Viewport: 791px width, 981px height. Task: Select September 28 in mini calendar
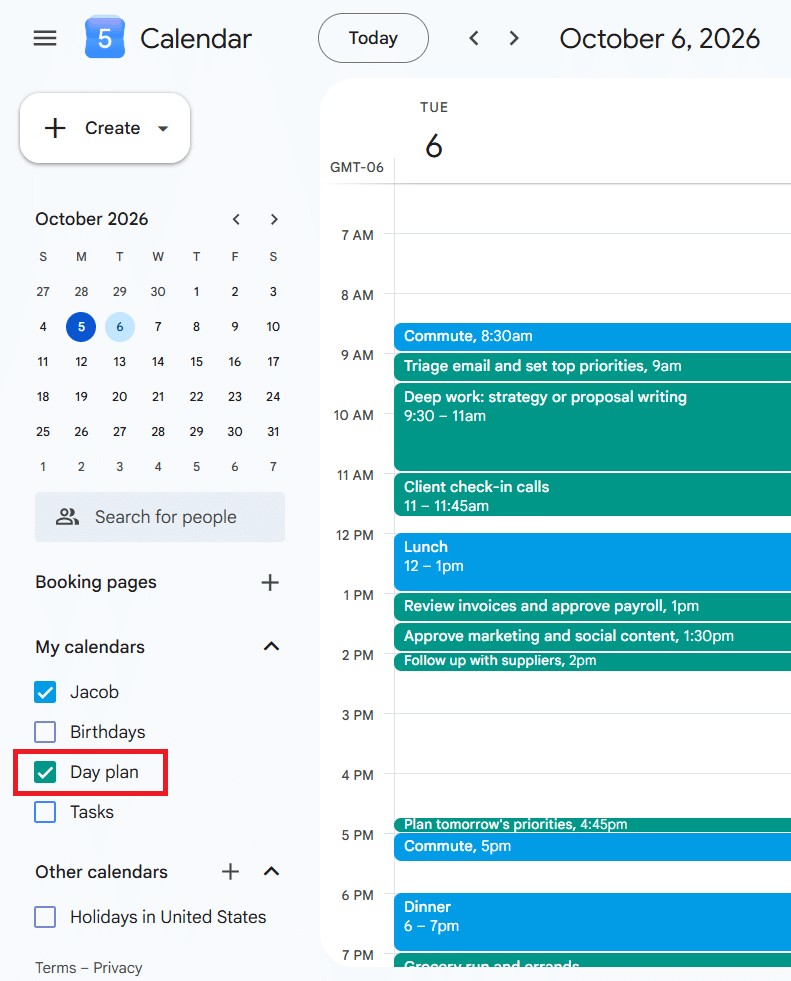point(81,292)
